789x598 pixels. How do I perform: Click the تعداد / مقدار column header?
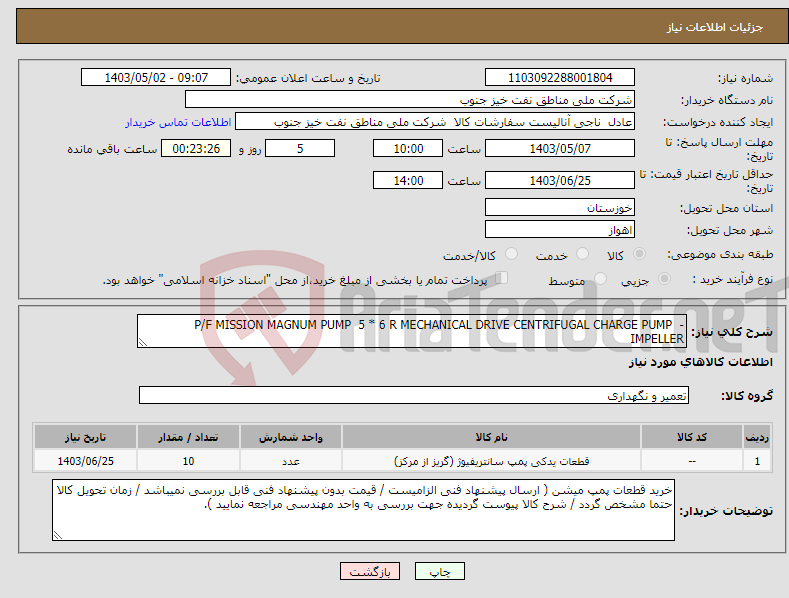pos(188,437)
